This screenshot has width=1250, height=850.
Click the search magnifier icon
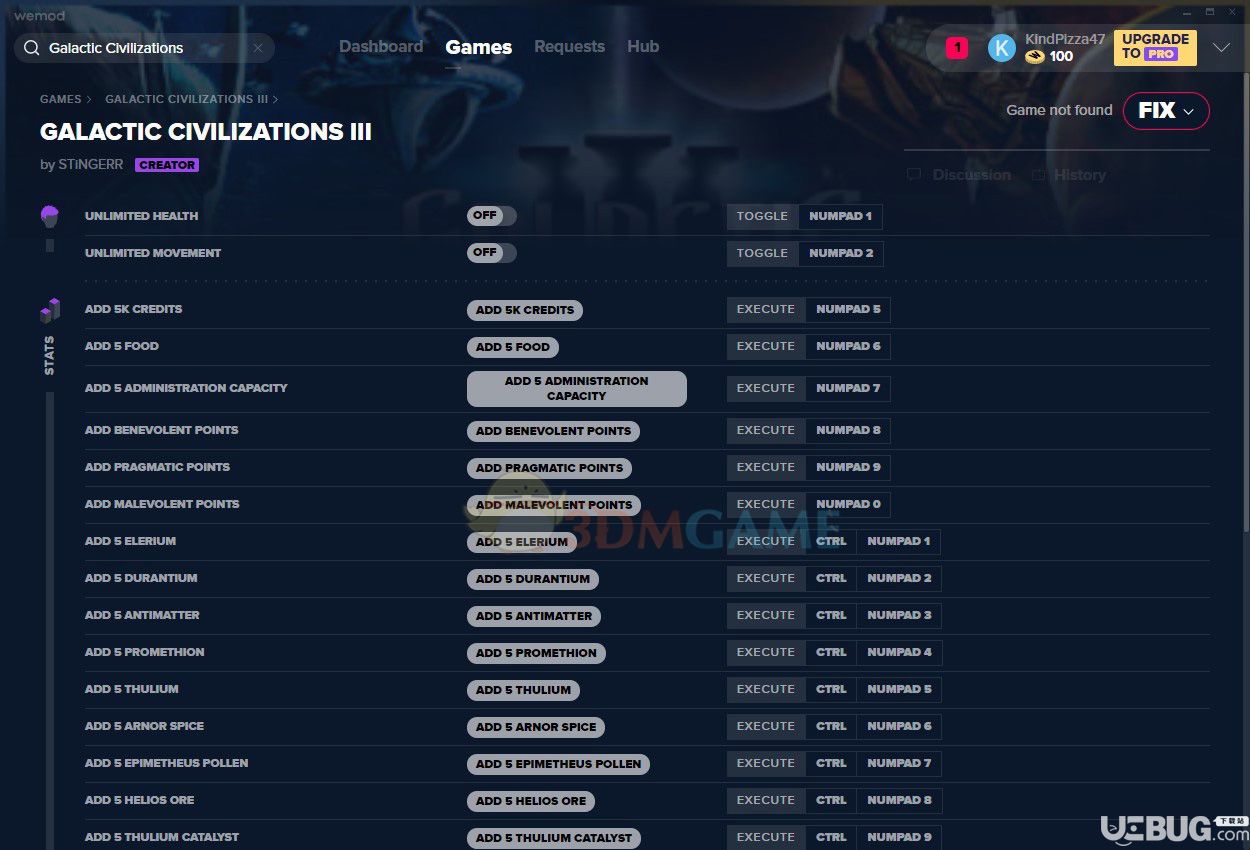coord(32,48)
